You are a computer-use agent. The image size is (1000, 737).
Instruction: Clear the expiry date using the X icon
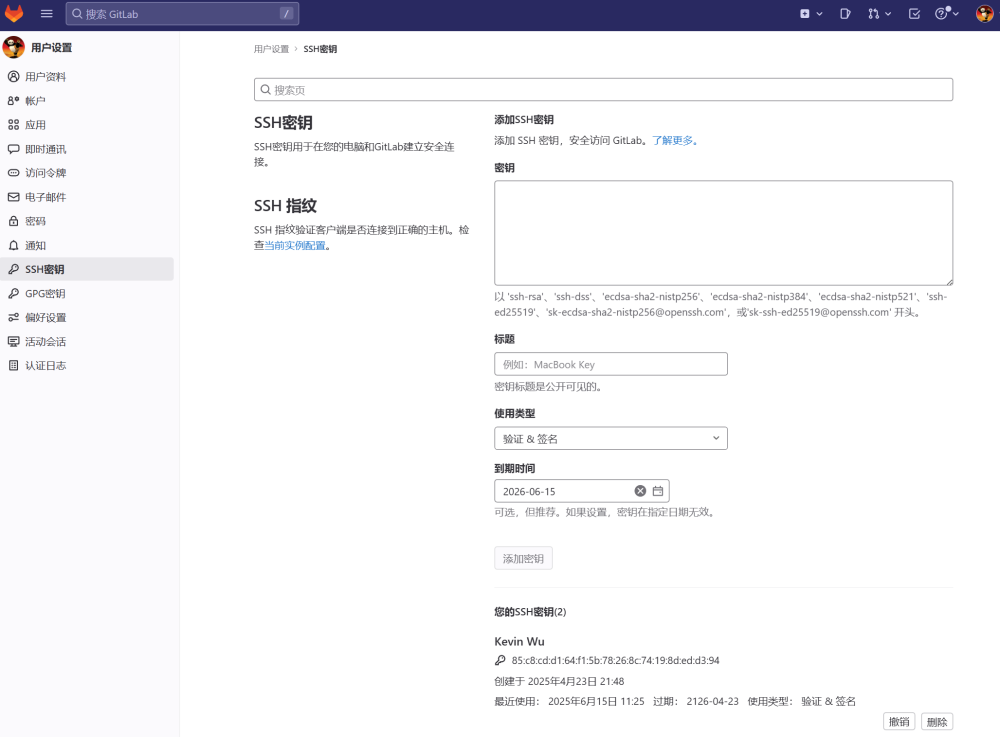point(640,491)
